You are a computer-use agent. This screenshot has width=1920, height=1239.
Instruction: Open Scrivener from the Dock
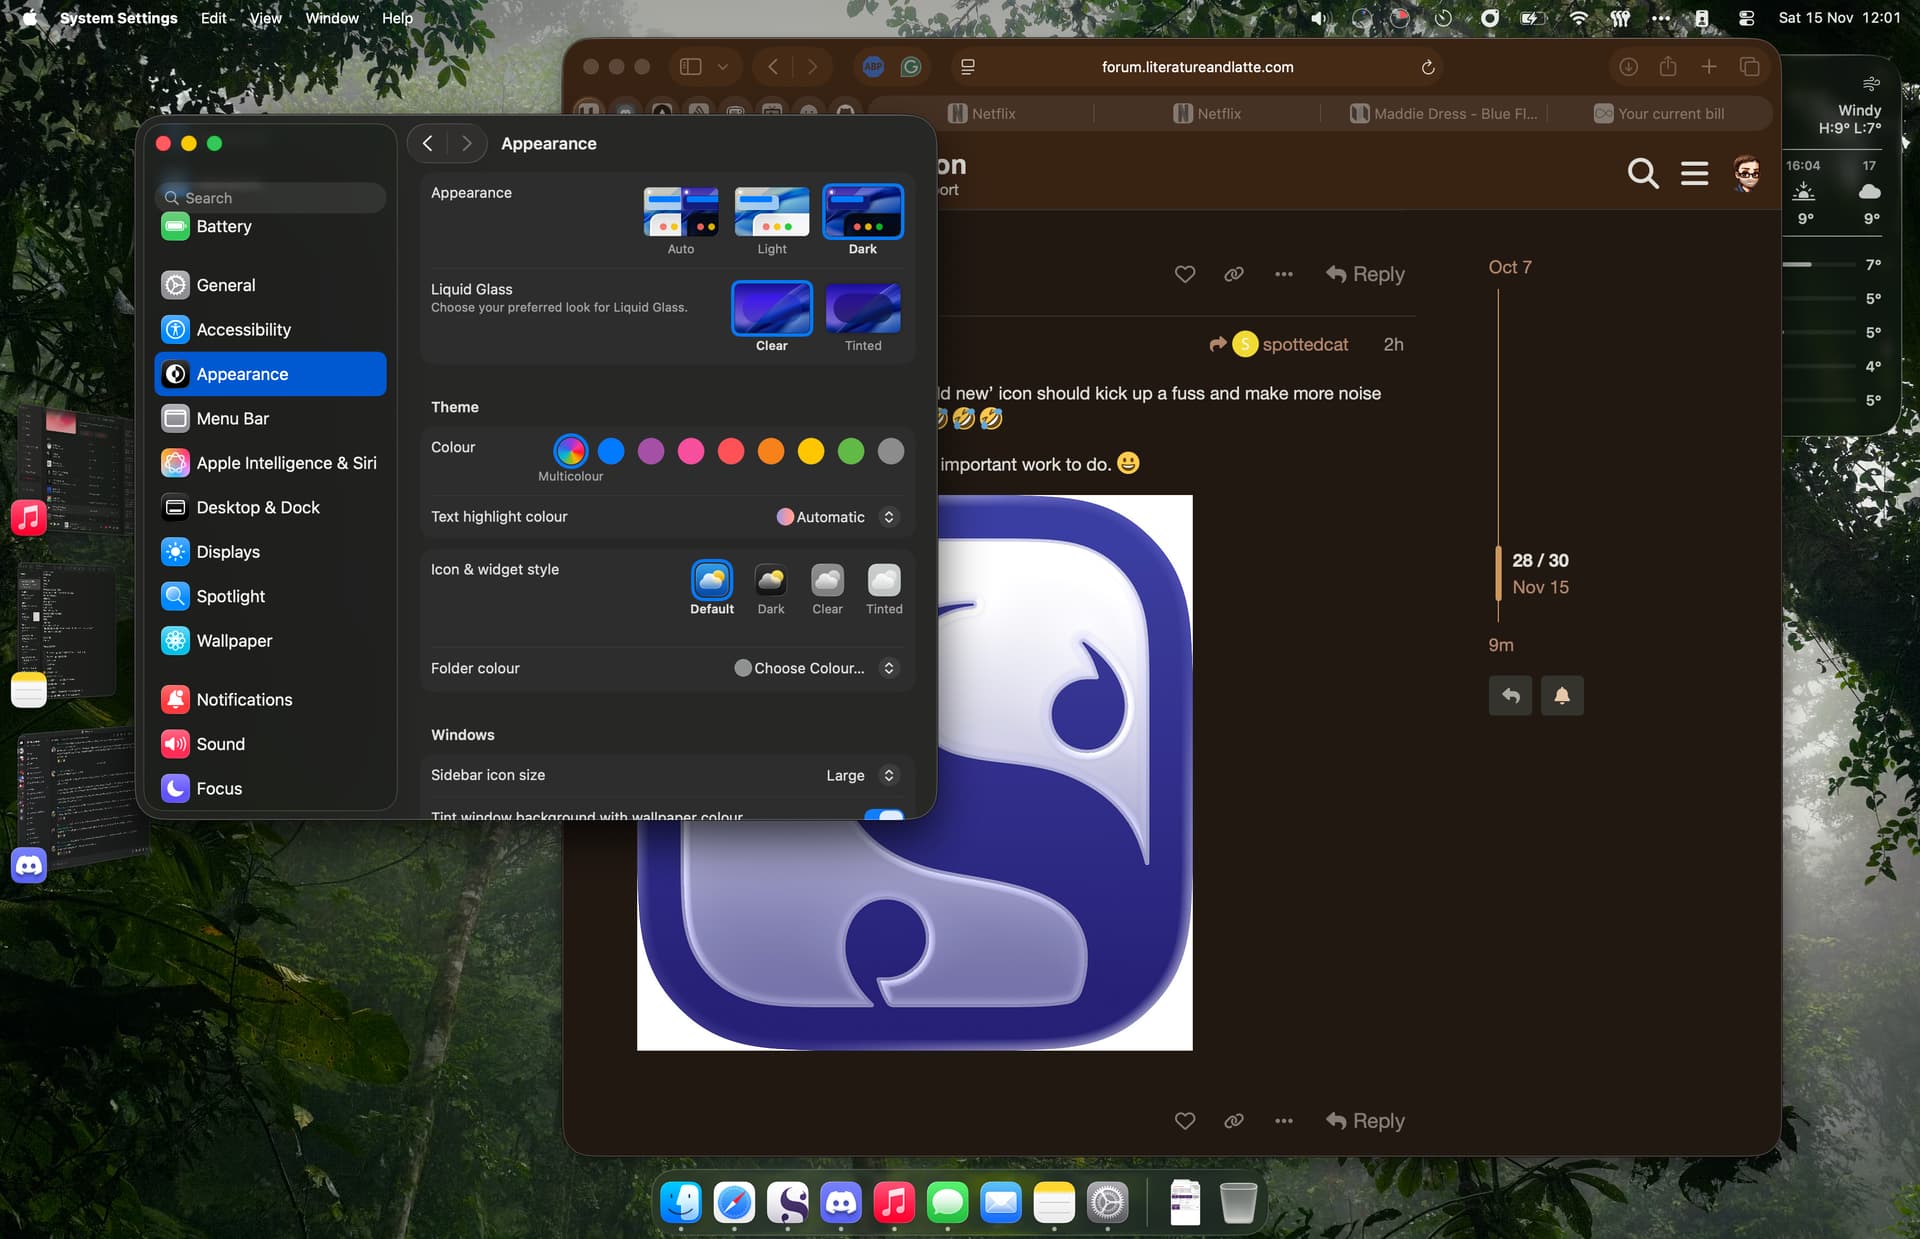[788, 1202]
